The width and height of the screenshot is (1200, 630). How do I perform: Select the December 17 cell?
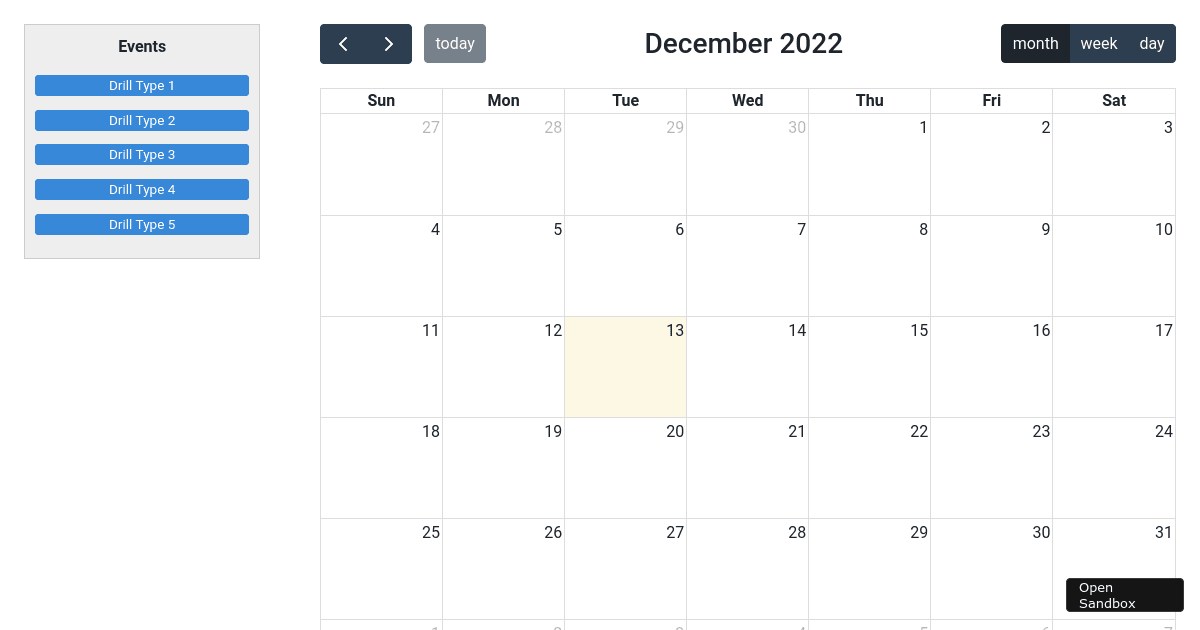pyautogui.click(x=1113, y=367)
